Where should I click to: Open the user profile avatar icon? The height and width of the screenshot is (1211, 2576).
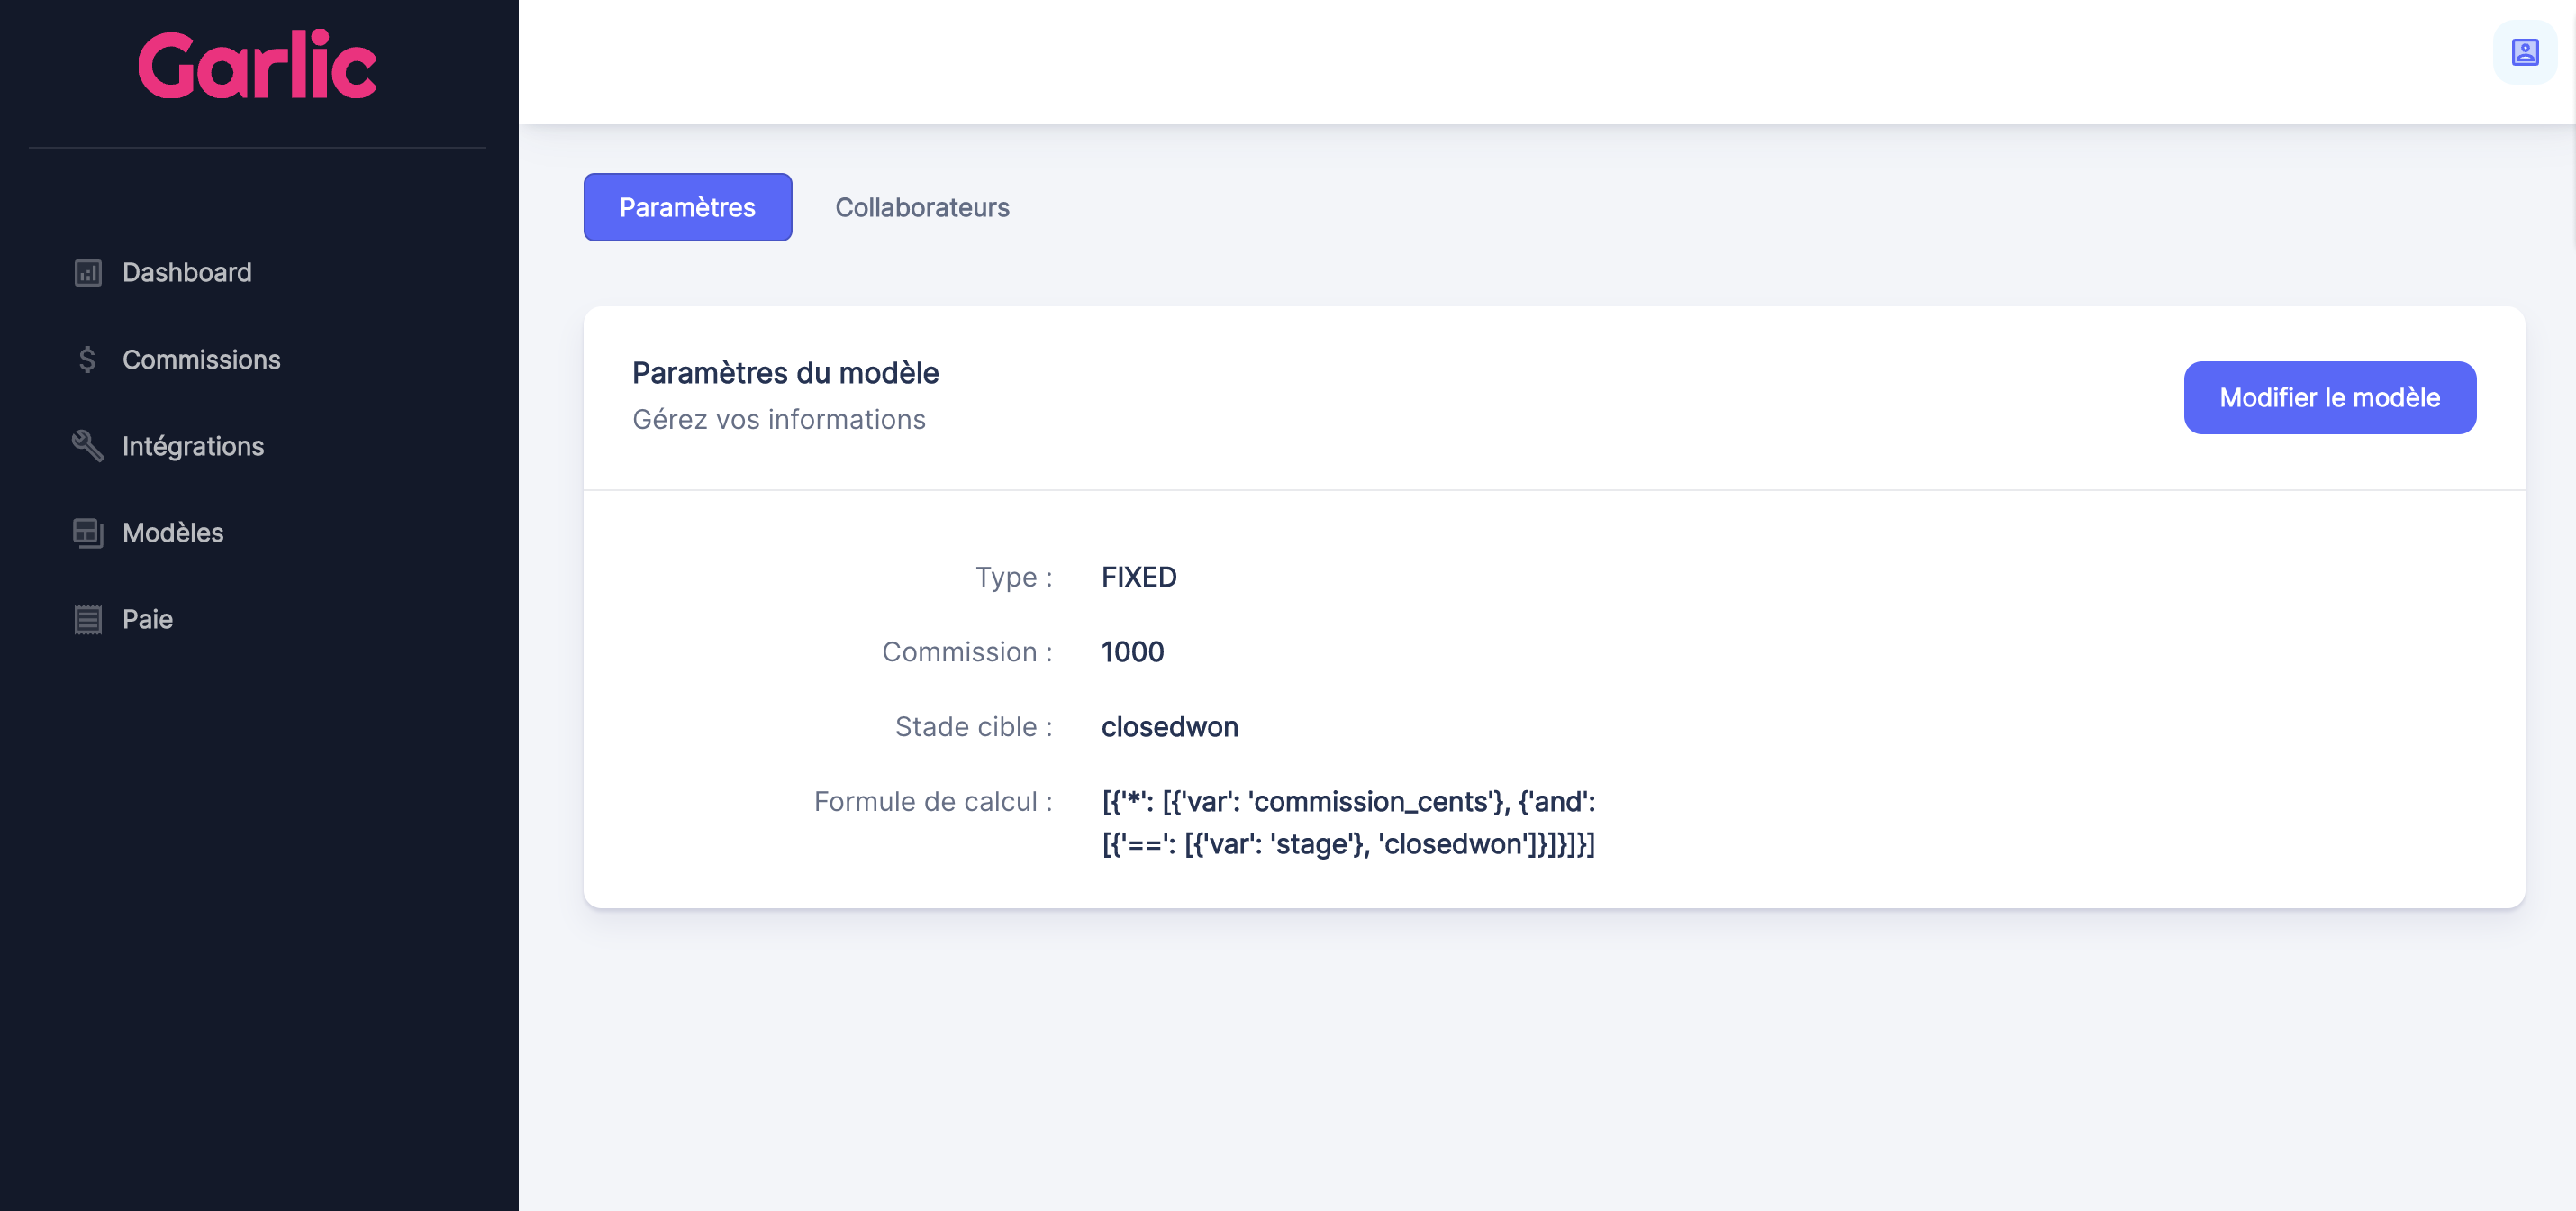[2524, 52]
